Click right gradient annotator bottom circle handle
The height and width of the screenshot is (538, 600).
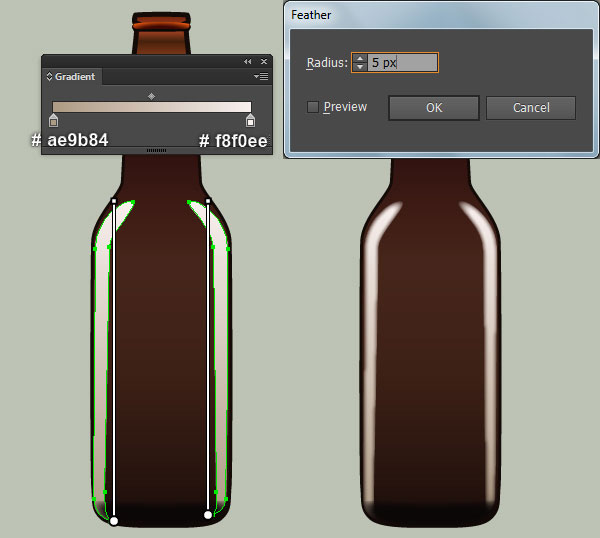point(208,515)
